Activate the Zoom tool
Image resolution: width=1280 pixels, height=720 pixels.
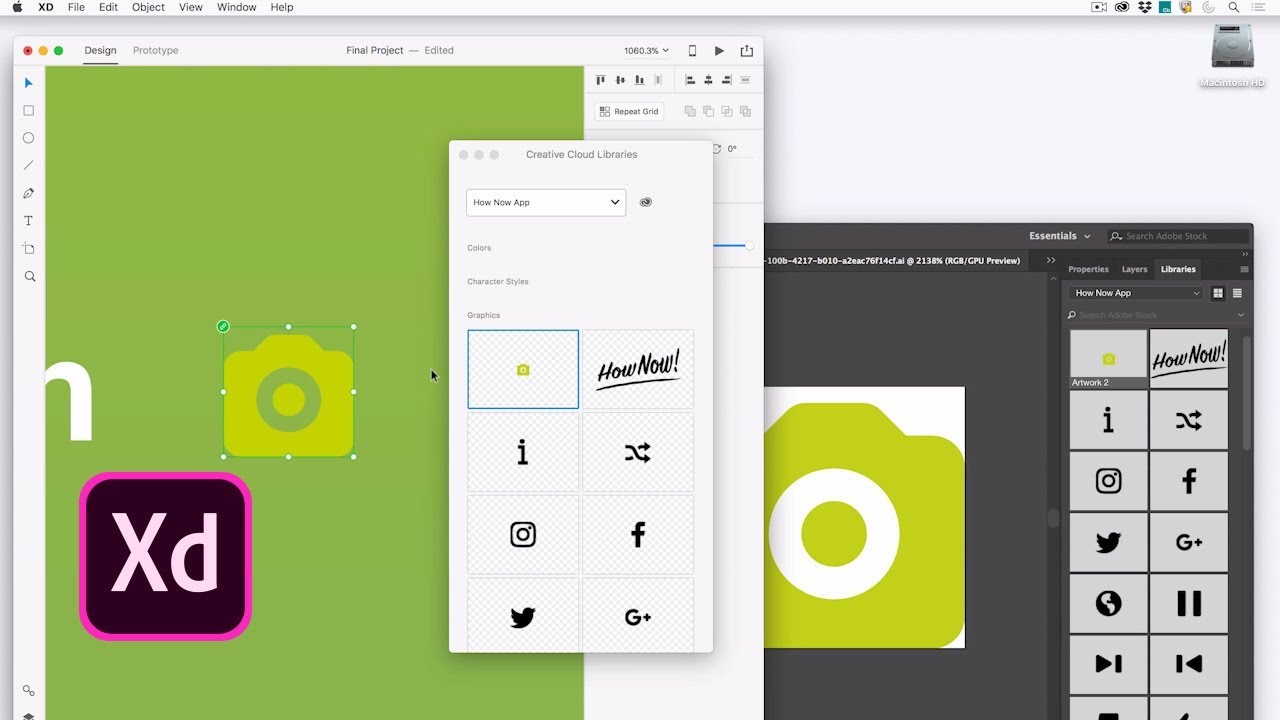pyautogui.click(x=28, y=276)
